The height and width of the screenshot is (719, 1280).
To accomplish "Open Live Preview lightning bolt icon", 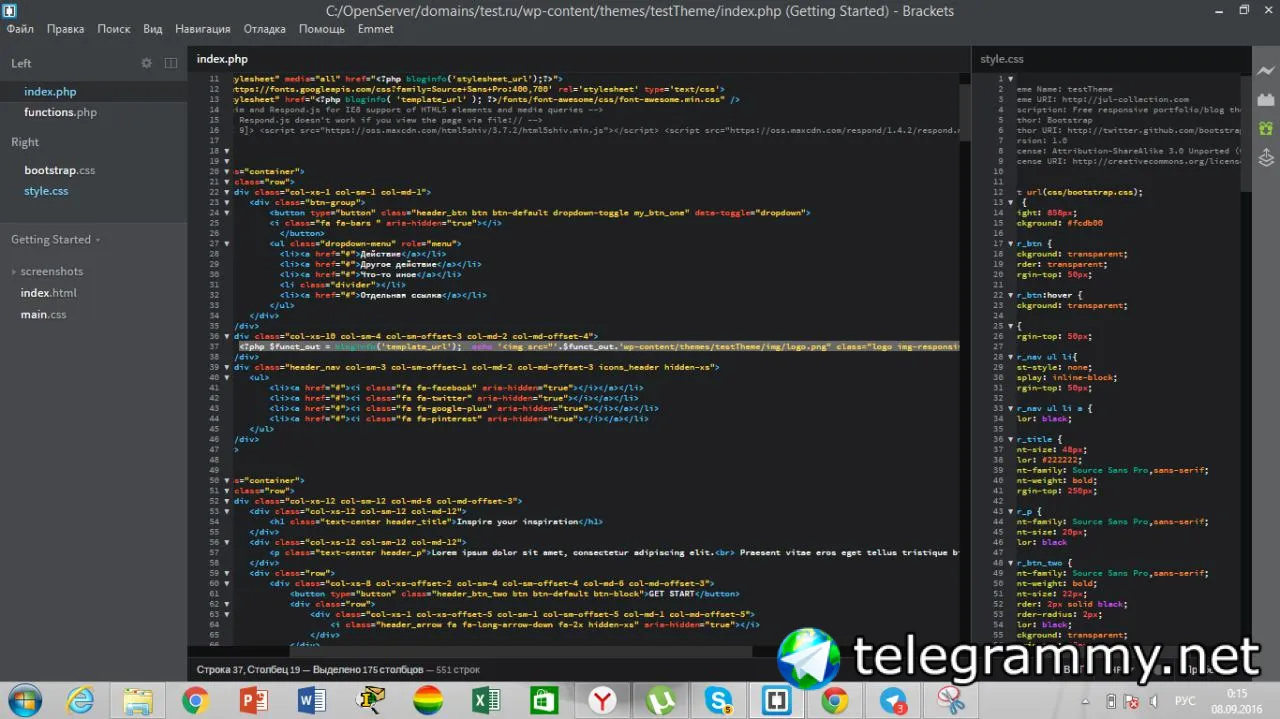I will 1265,71.
